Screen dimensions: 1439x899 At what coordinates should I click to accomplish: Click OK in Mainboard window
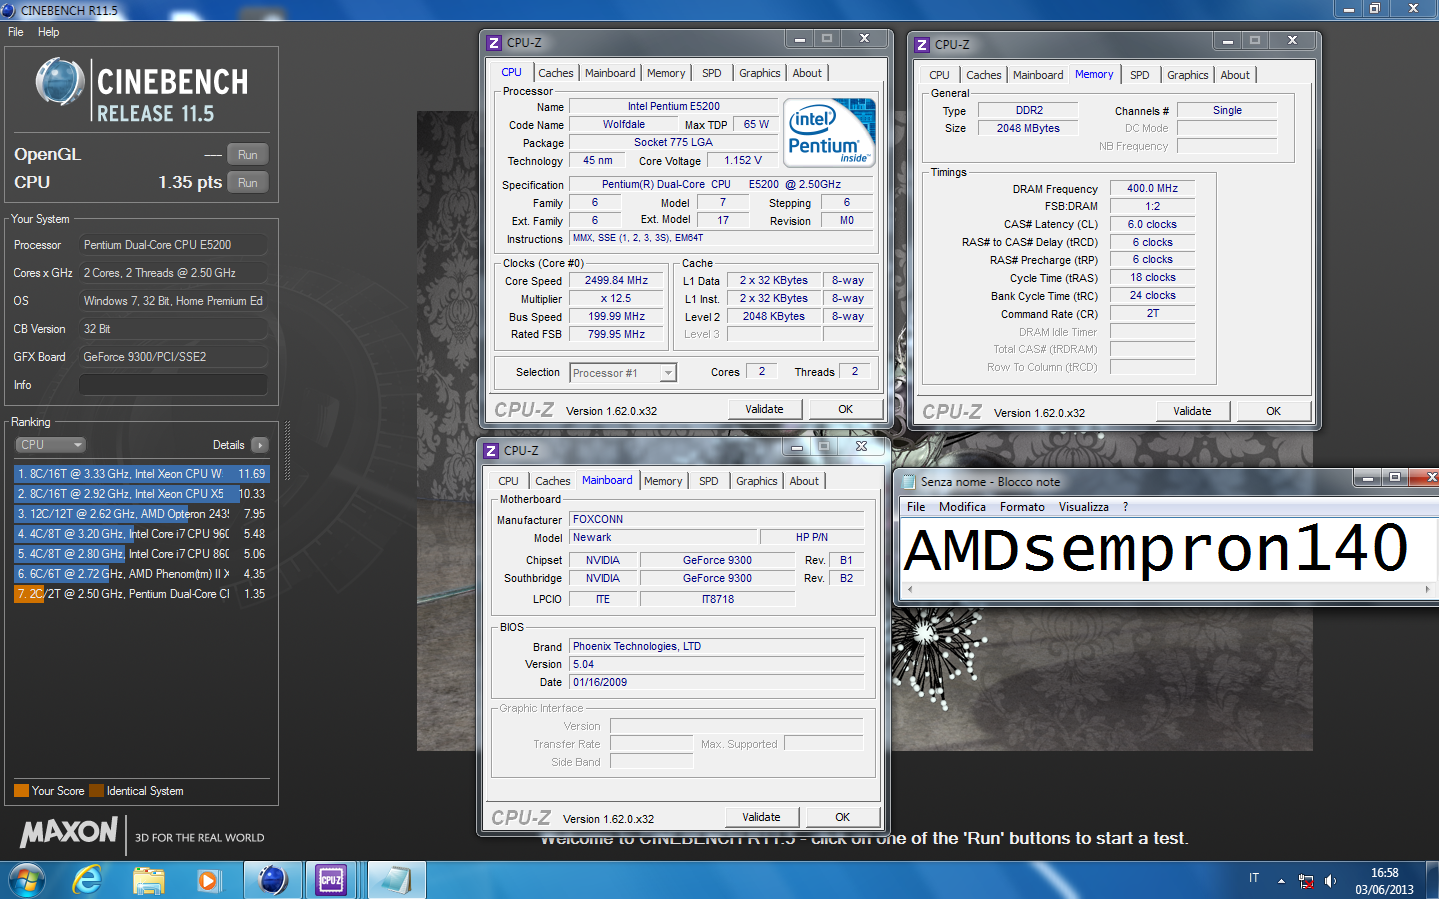point(843,817)
